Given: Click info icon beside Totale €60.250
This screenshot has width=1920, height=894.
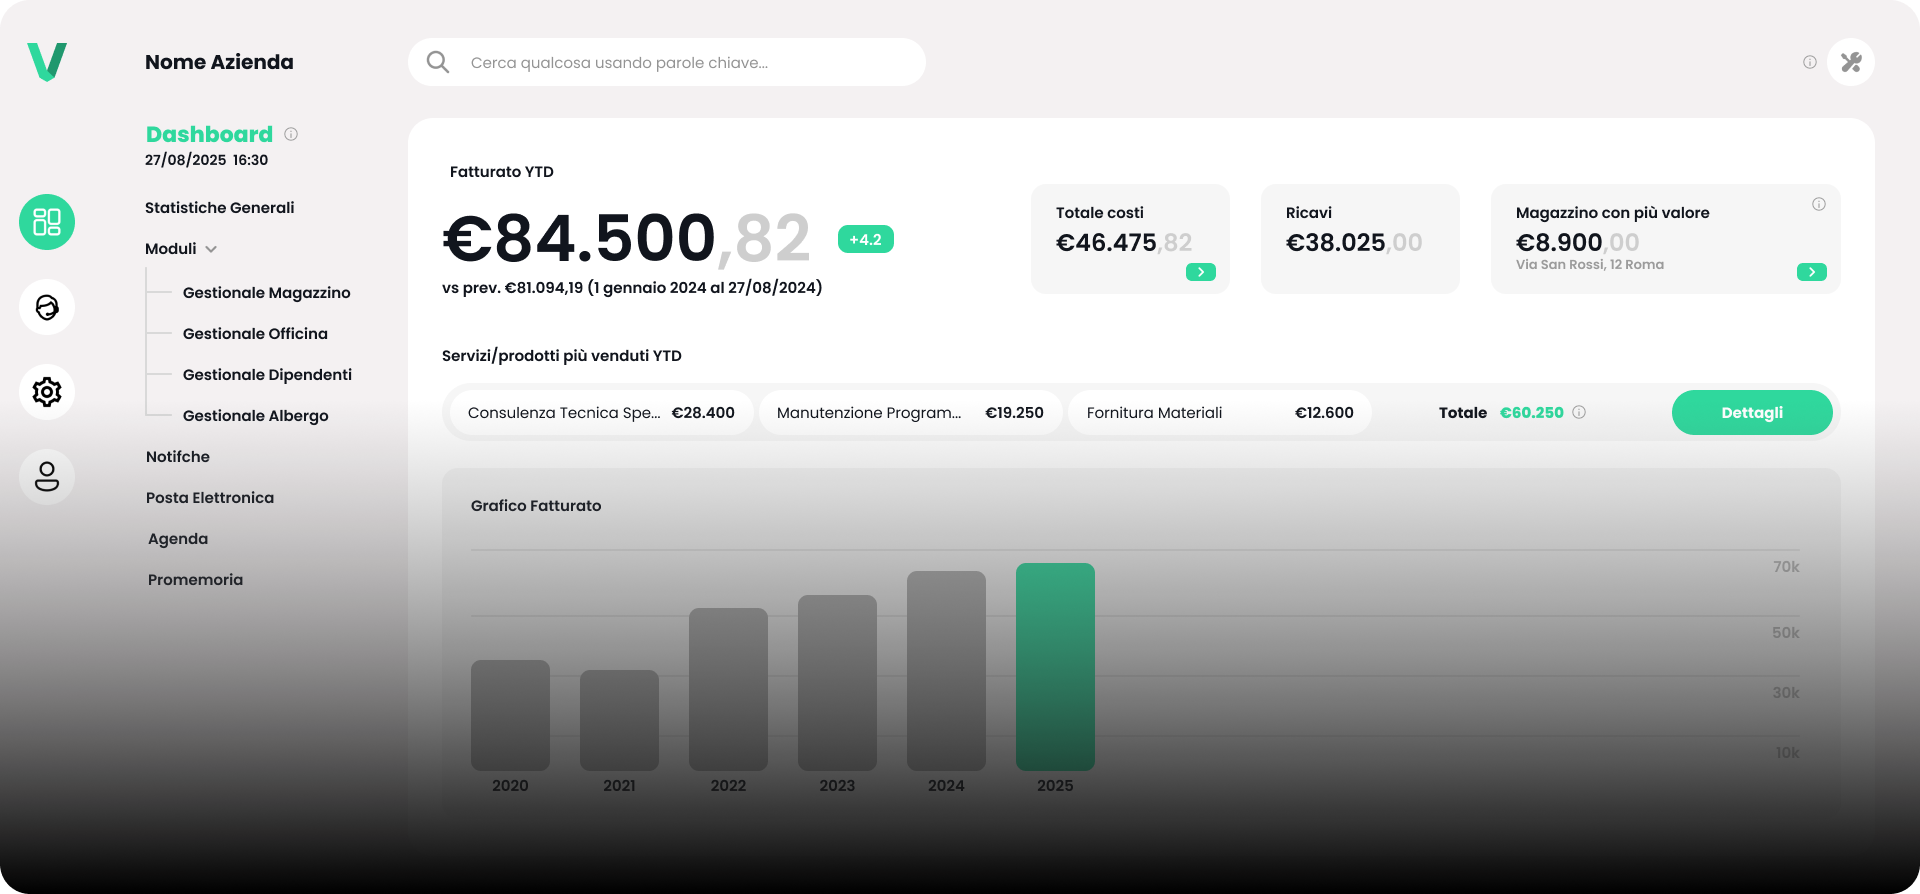Looking at the screenshot, I should coord(1579,412).
